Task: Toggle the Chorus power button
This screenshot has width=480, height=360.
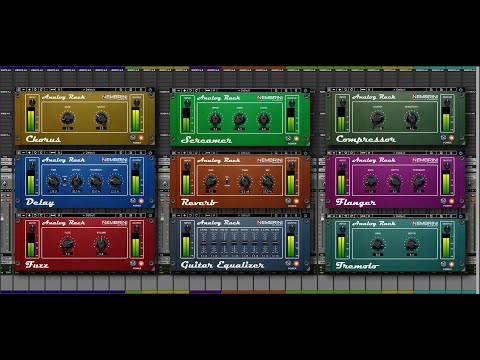Action: pyautogui.click(x=141, y=138)
